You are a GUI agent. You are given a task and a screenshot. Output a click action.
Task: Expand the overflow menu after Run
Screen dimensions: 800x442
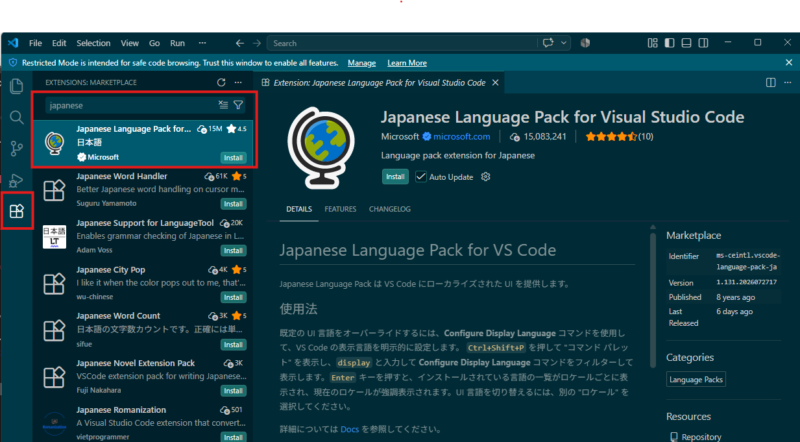coord(203,43)
